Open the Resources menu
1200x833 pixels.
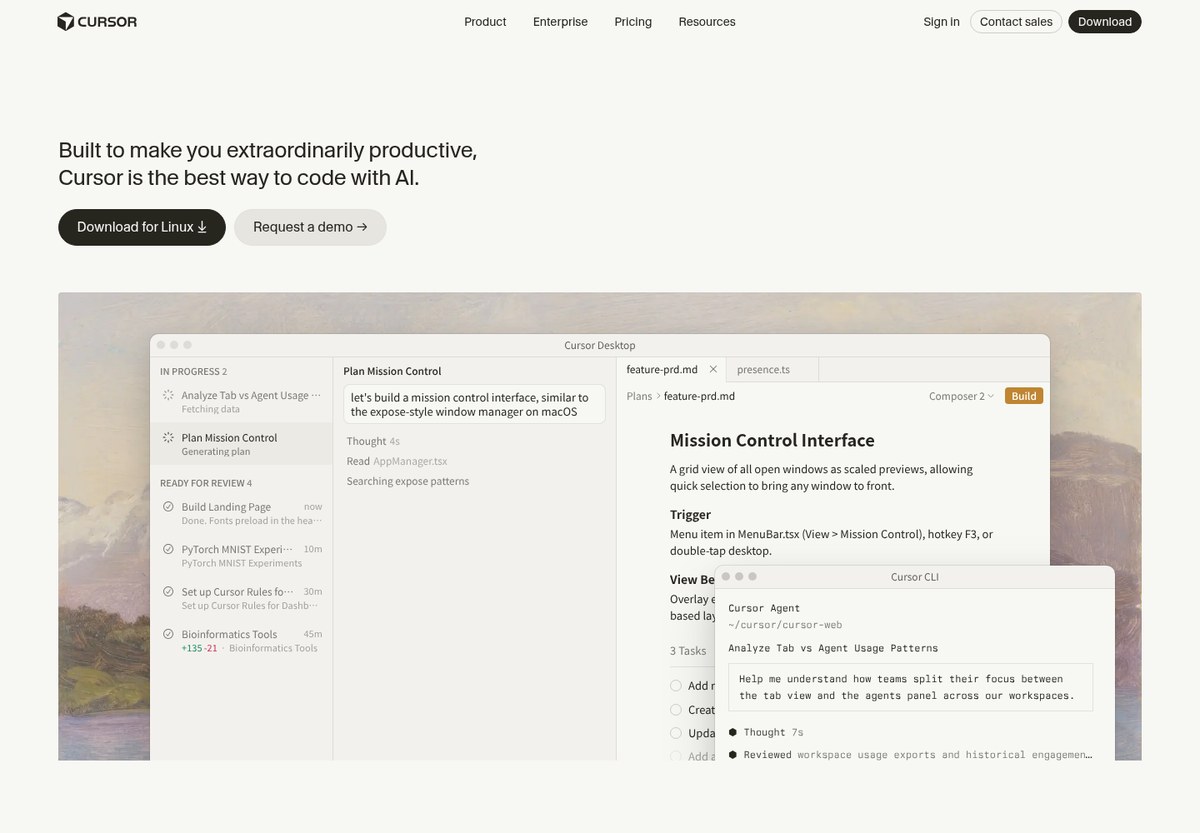(x=707, y=22)
